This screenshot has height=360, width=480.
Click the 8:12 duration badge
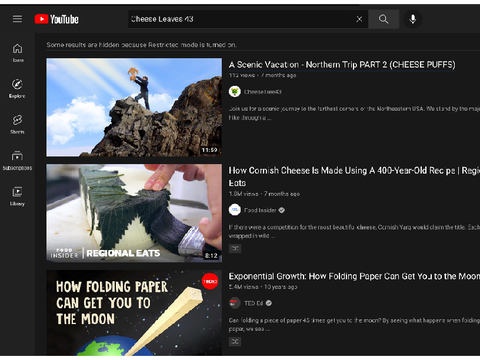click(x=211, y=256)
